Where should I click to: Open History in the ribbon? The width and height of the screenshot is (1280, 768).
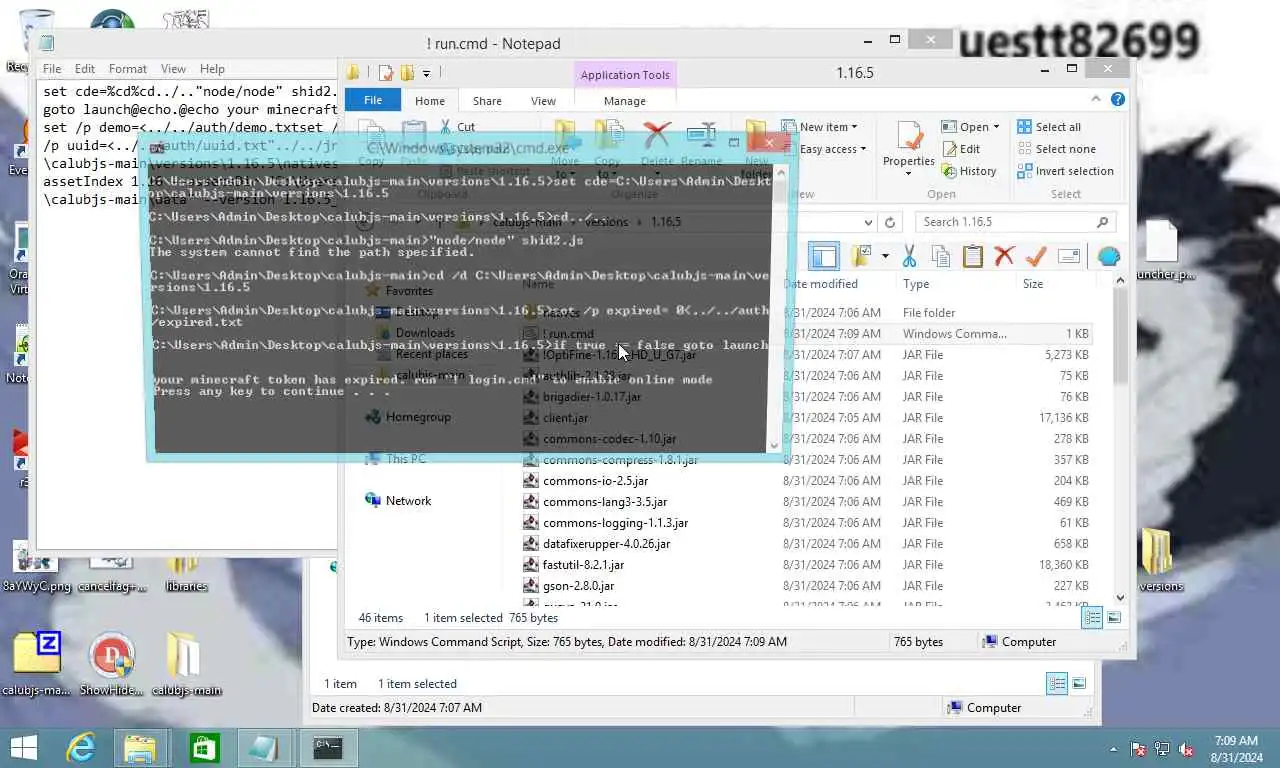(969, 171)
